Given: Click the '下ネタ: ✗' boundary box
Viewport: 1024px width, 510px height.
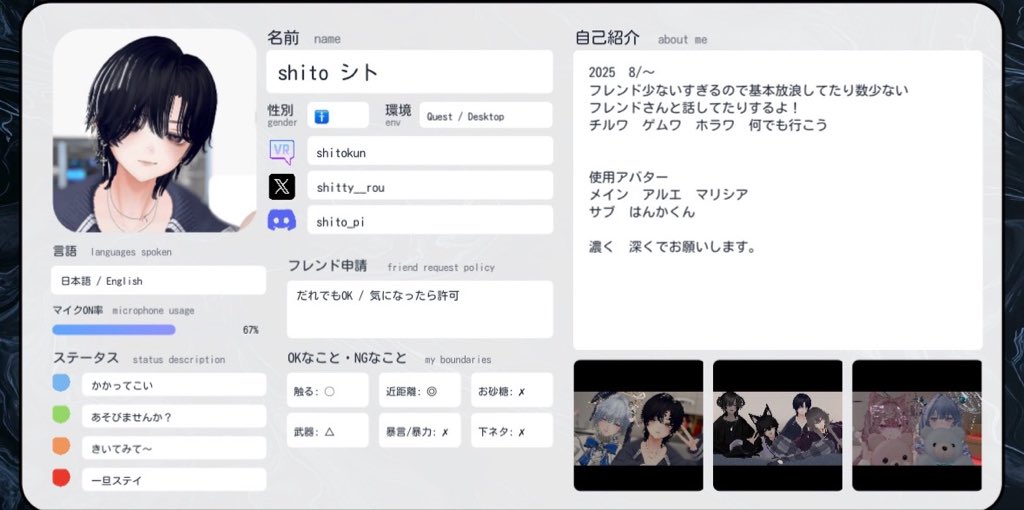Looking at the screenshot, I should tap(512, 430).
